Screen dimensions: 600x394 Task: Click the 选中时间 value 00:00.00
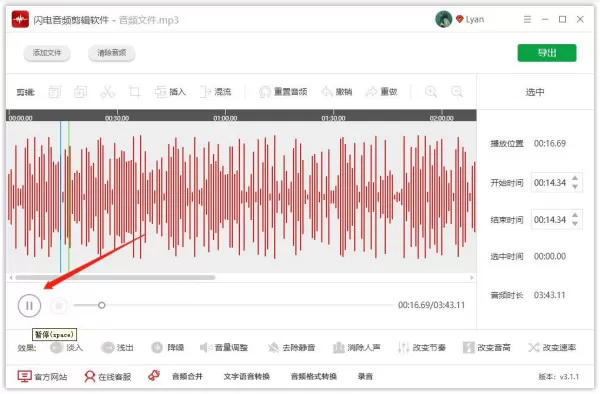click(550, 256)
